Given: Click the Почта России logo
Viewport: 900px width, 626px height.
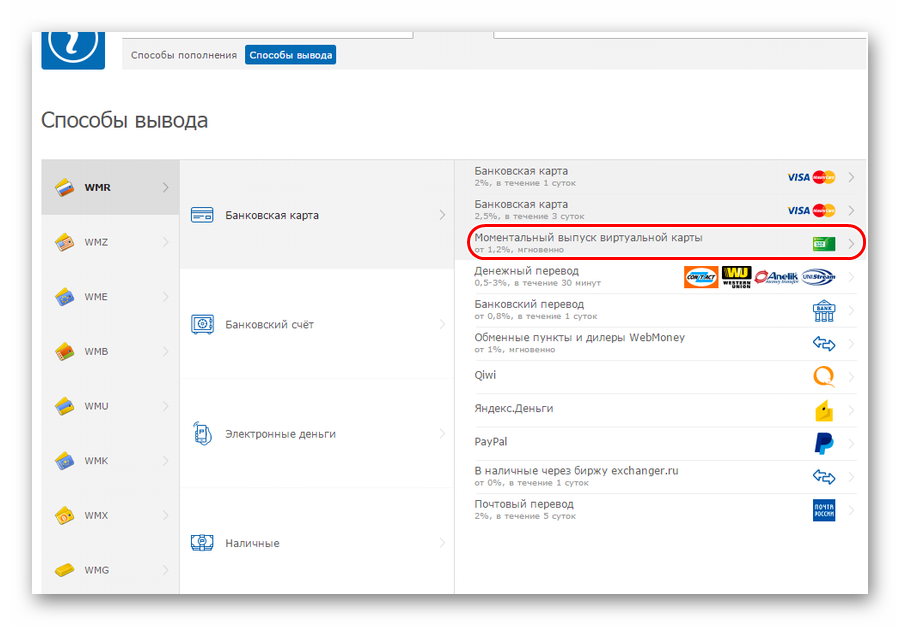Looking at the screenshot, I should [824, 510].
